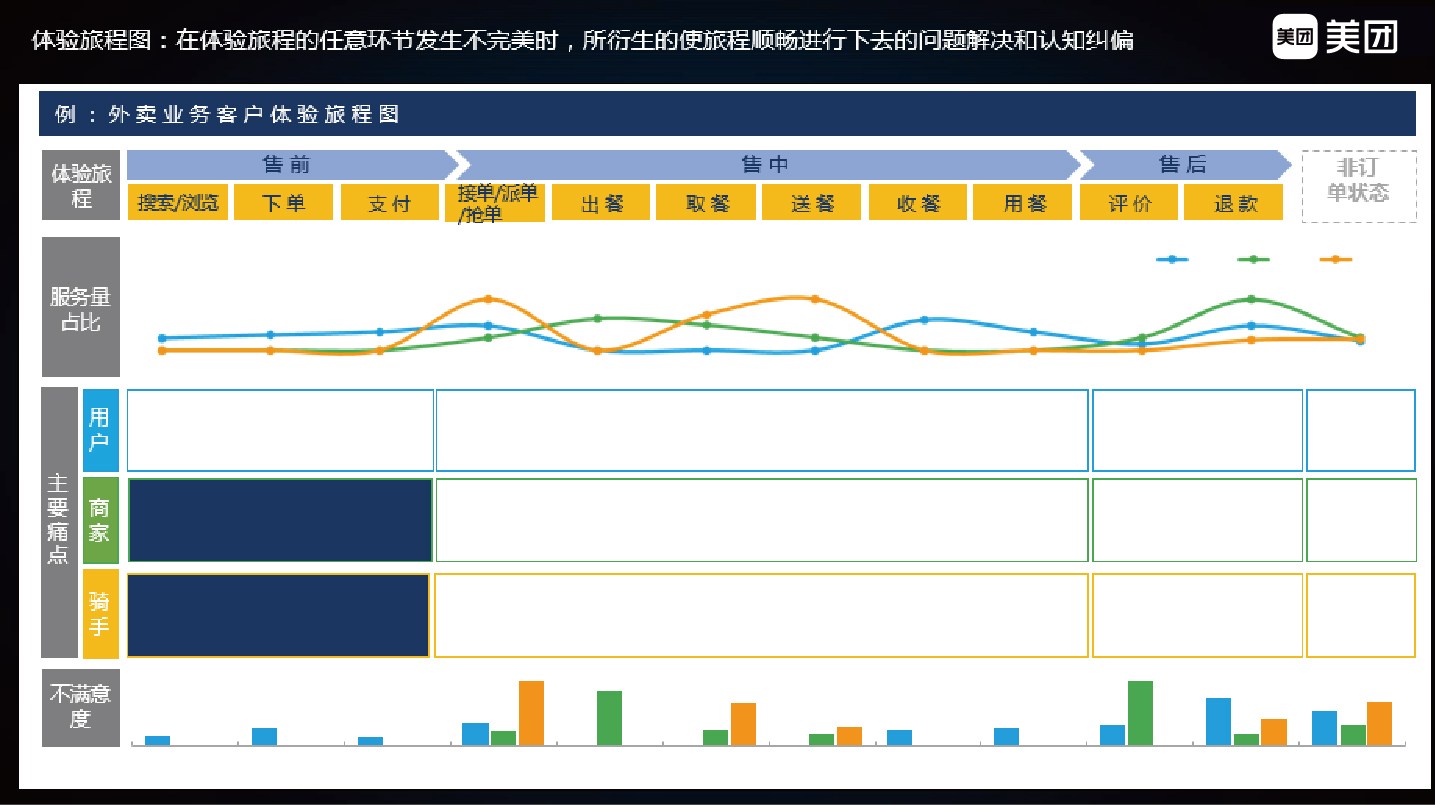Select the 售前 stage arrow

288,164
